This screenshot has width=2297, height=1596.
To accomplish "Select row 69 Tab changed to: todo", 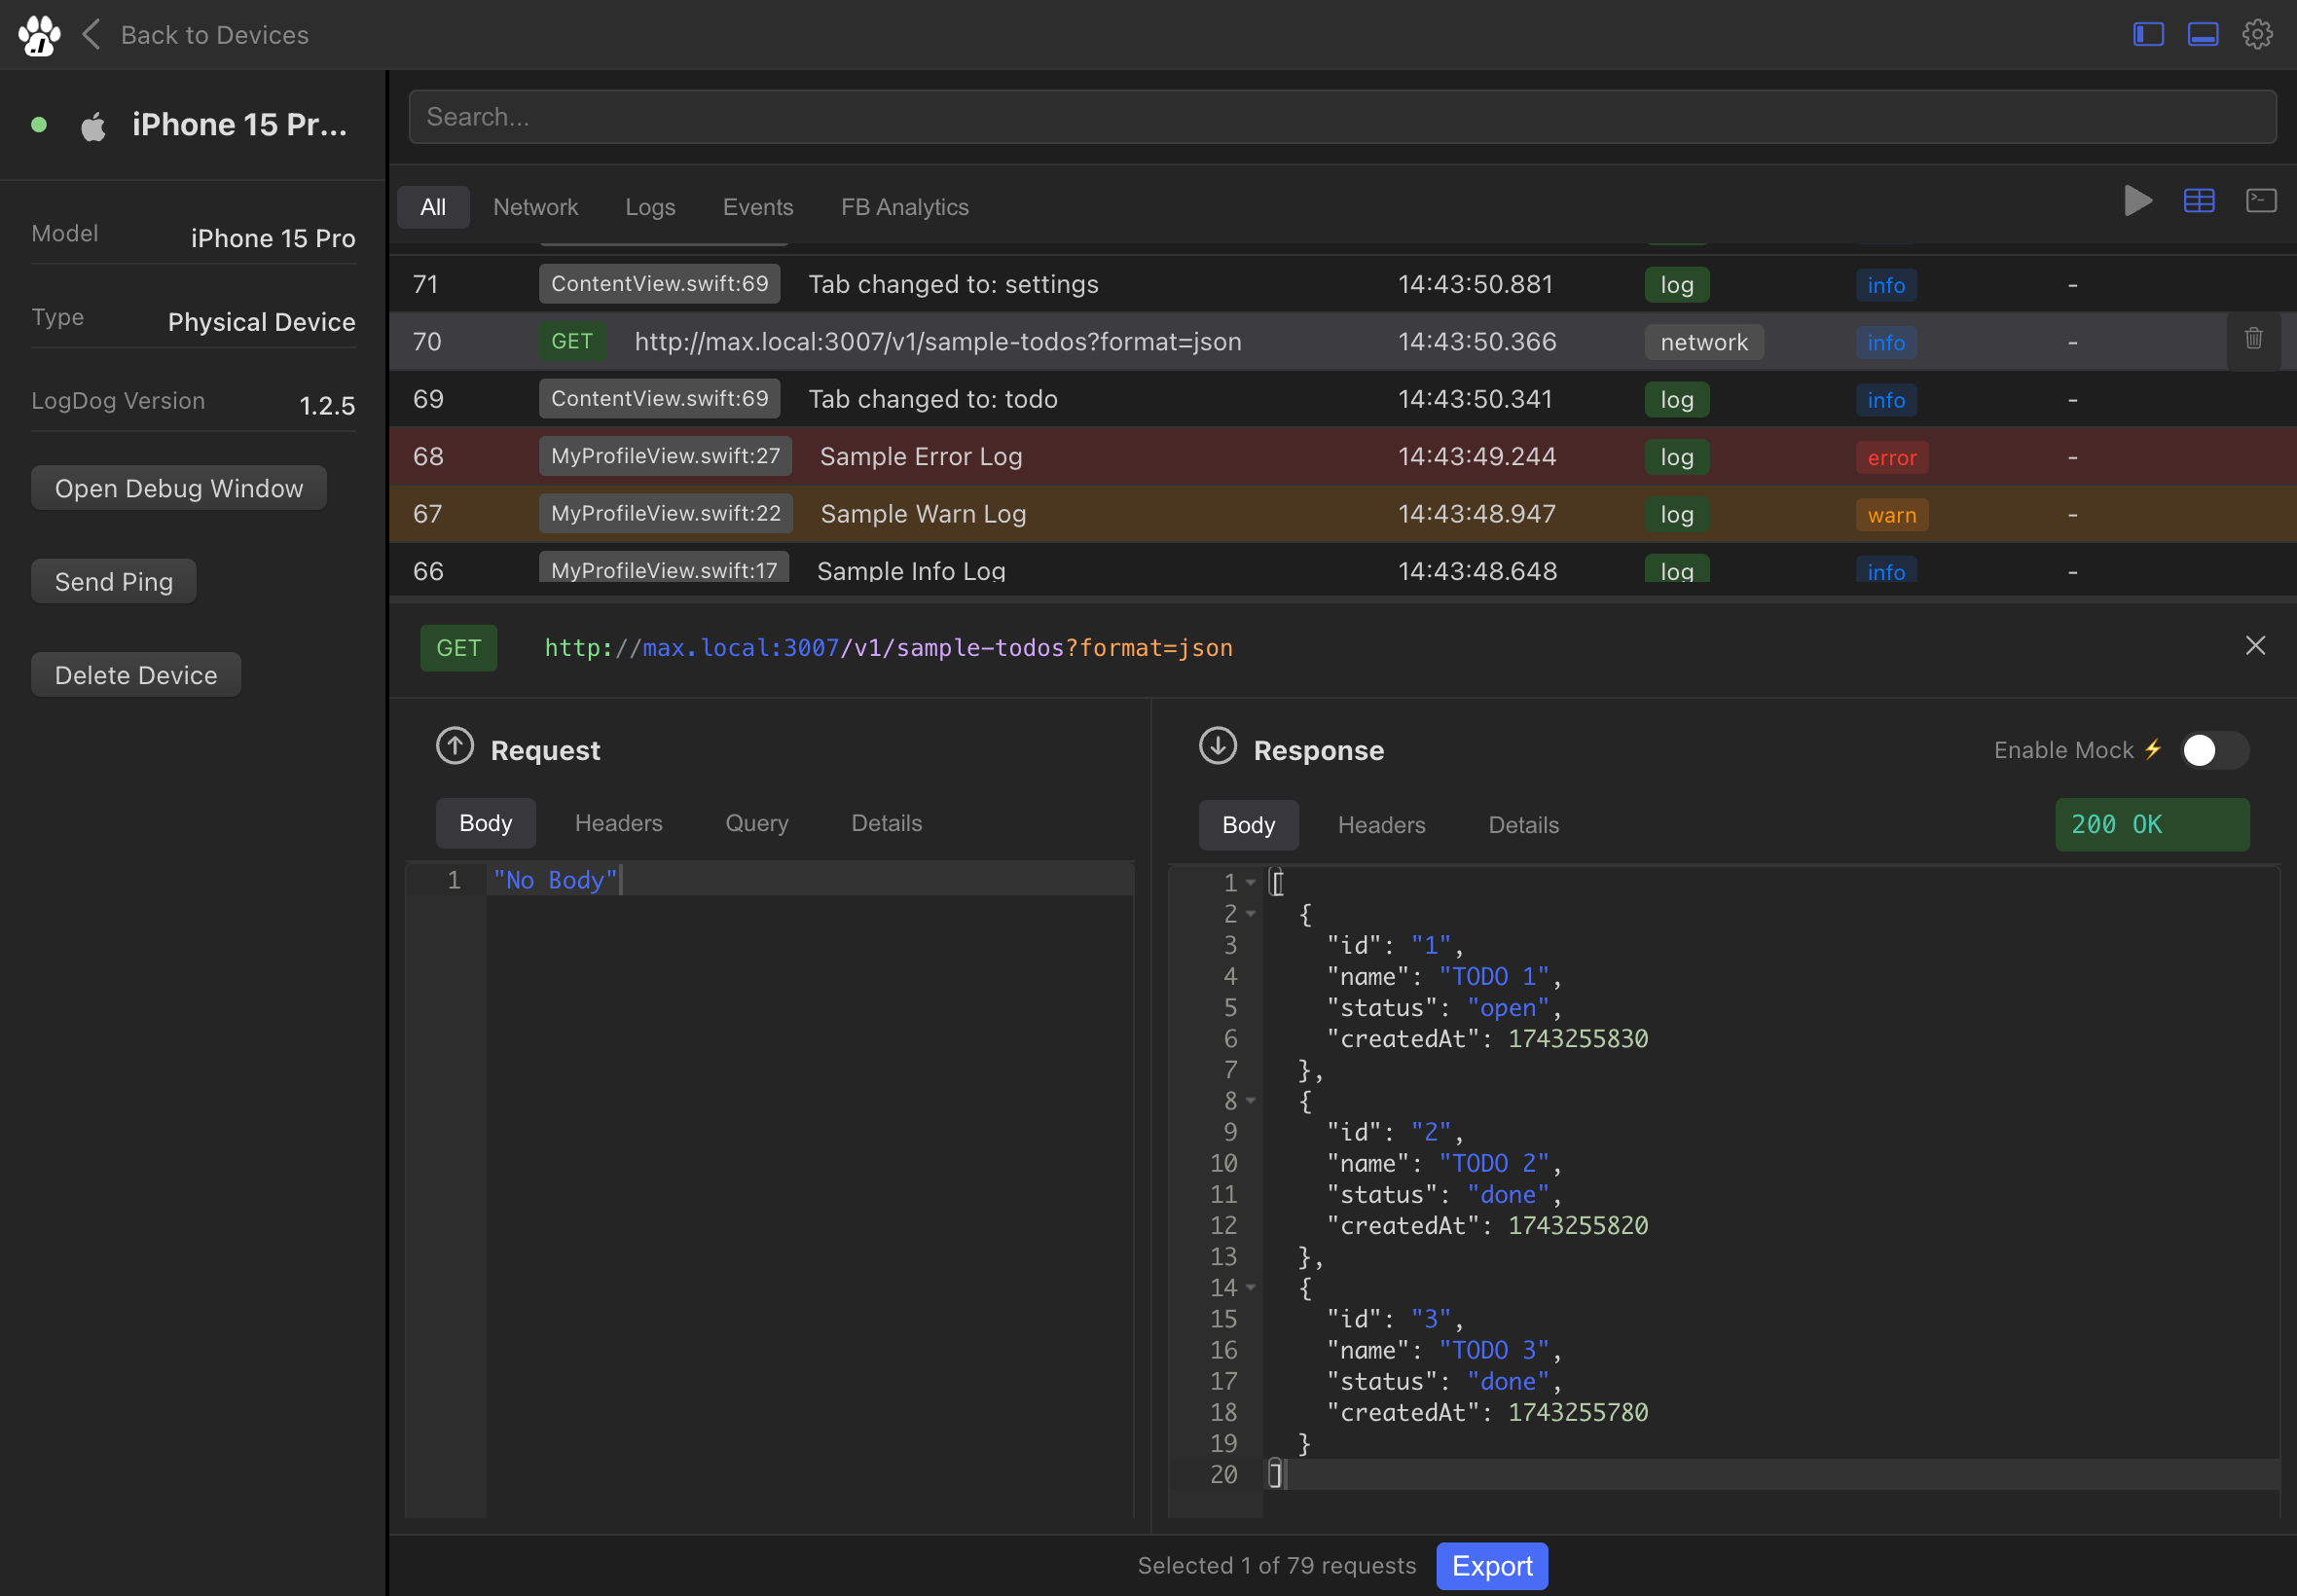I will pyautogui.click(x=1342, y=399).
